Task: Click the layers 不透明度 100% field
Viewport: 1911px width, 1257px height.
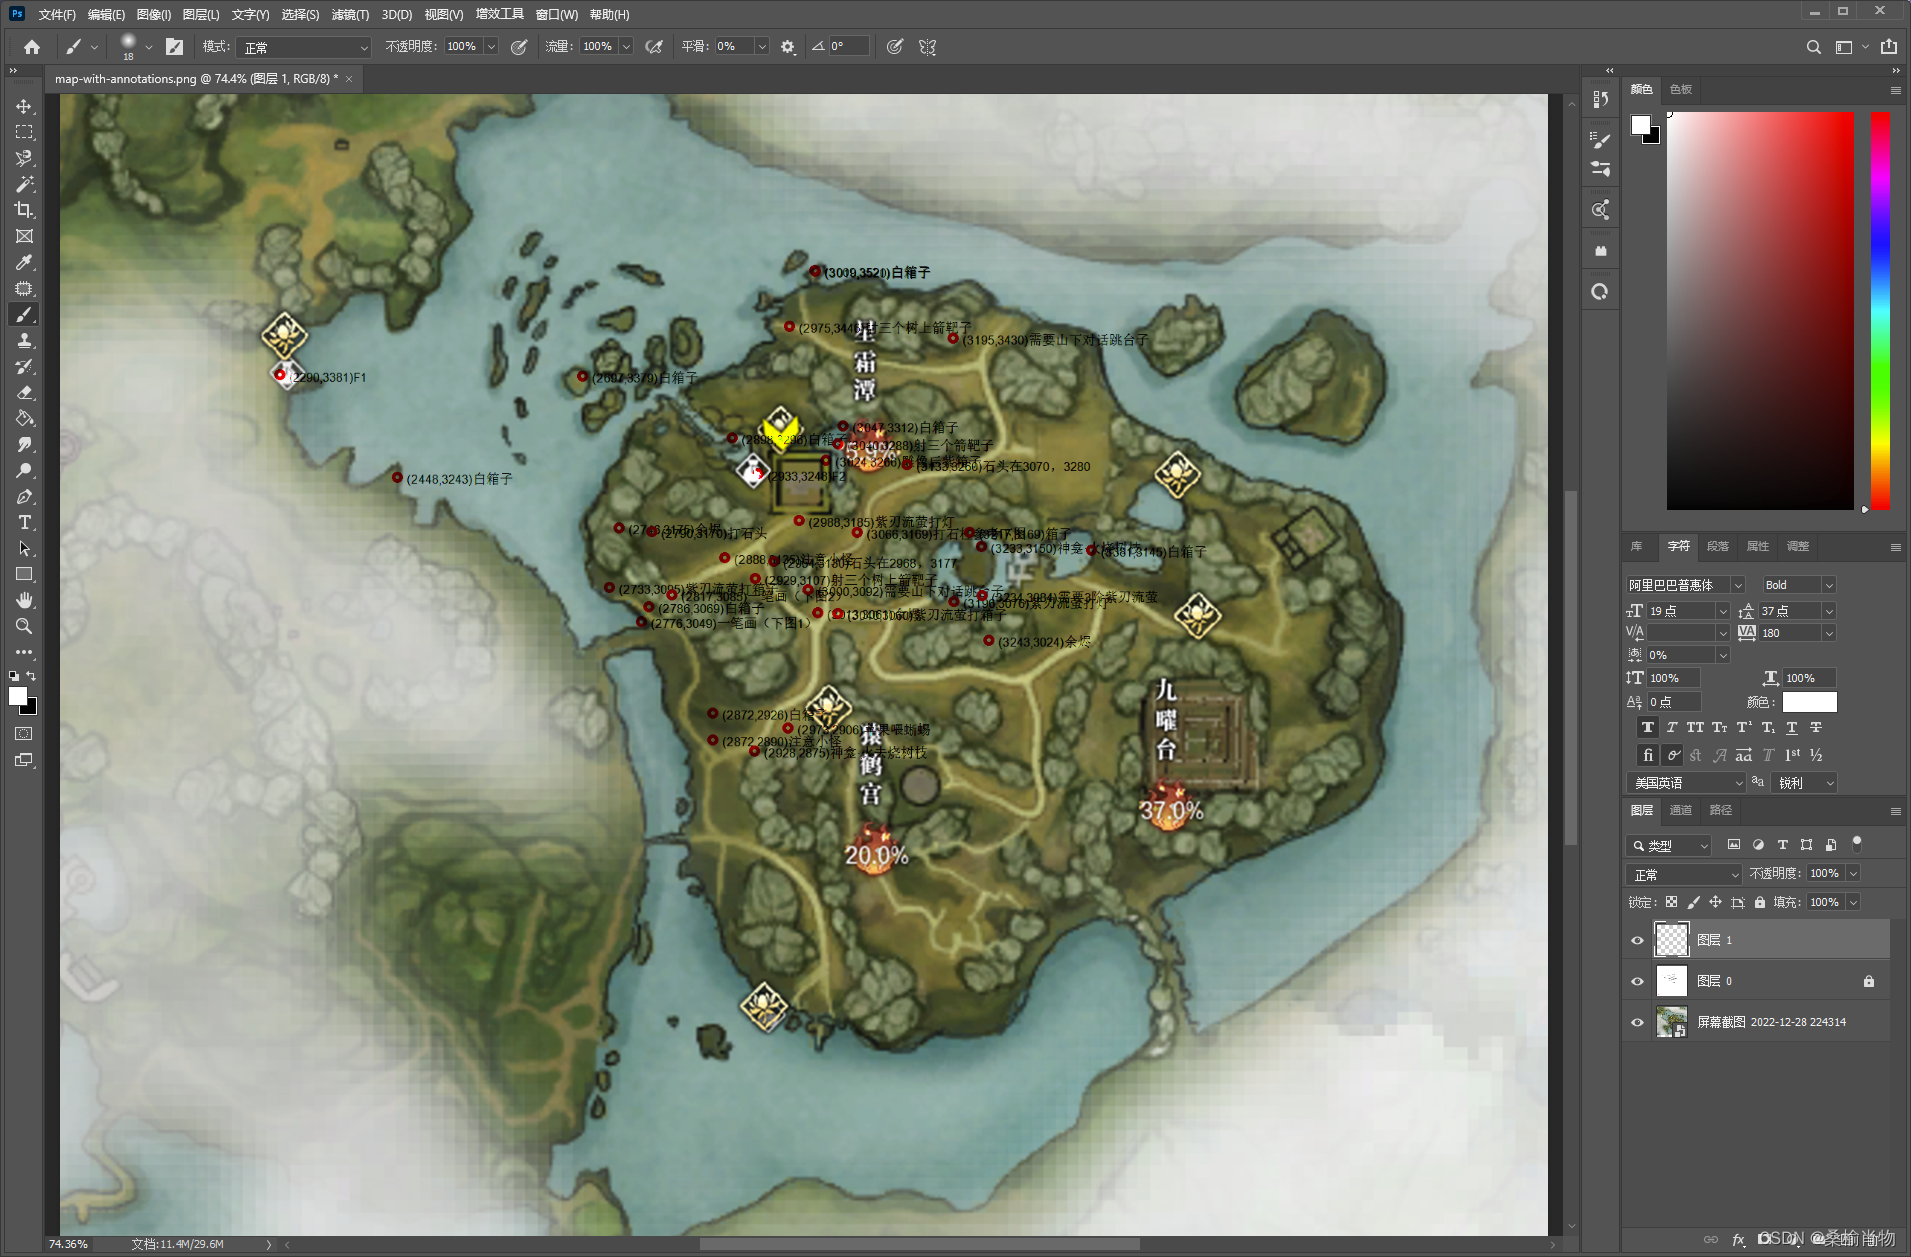Action: 1824,873
